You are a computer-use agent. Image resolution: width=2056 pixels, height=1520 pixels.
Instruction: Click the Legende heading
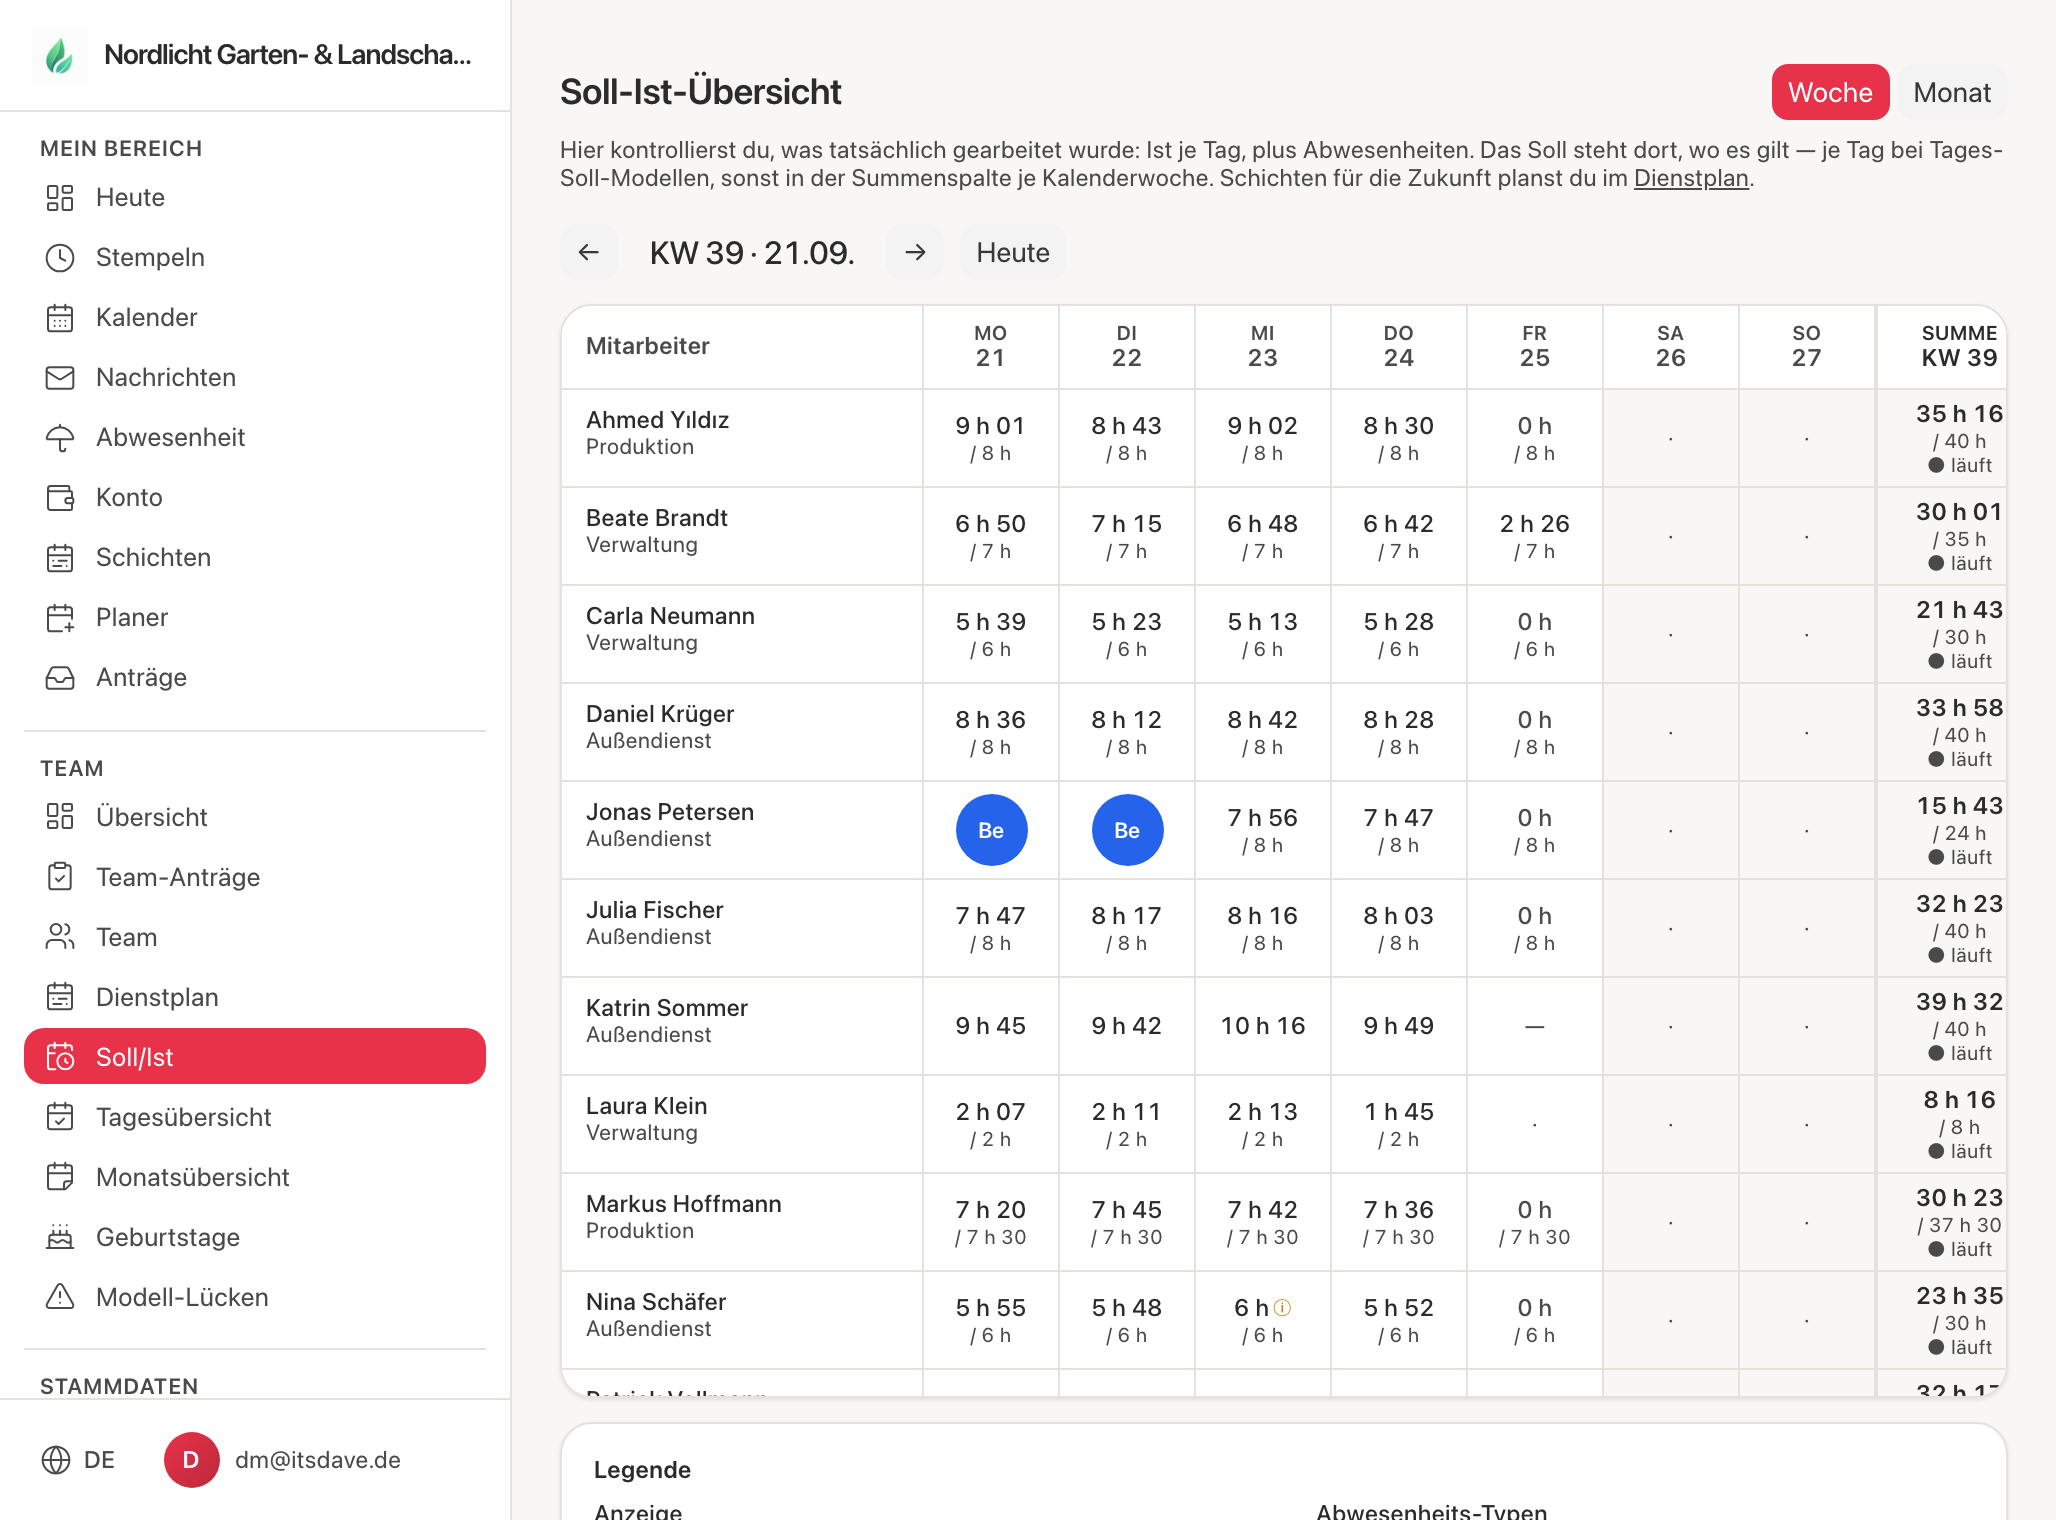(642, 1470)
